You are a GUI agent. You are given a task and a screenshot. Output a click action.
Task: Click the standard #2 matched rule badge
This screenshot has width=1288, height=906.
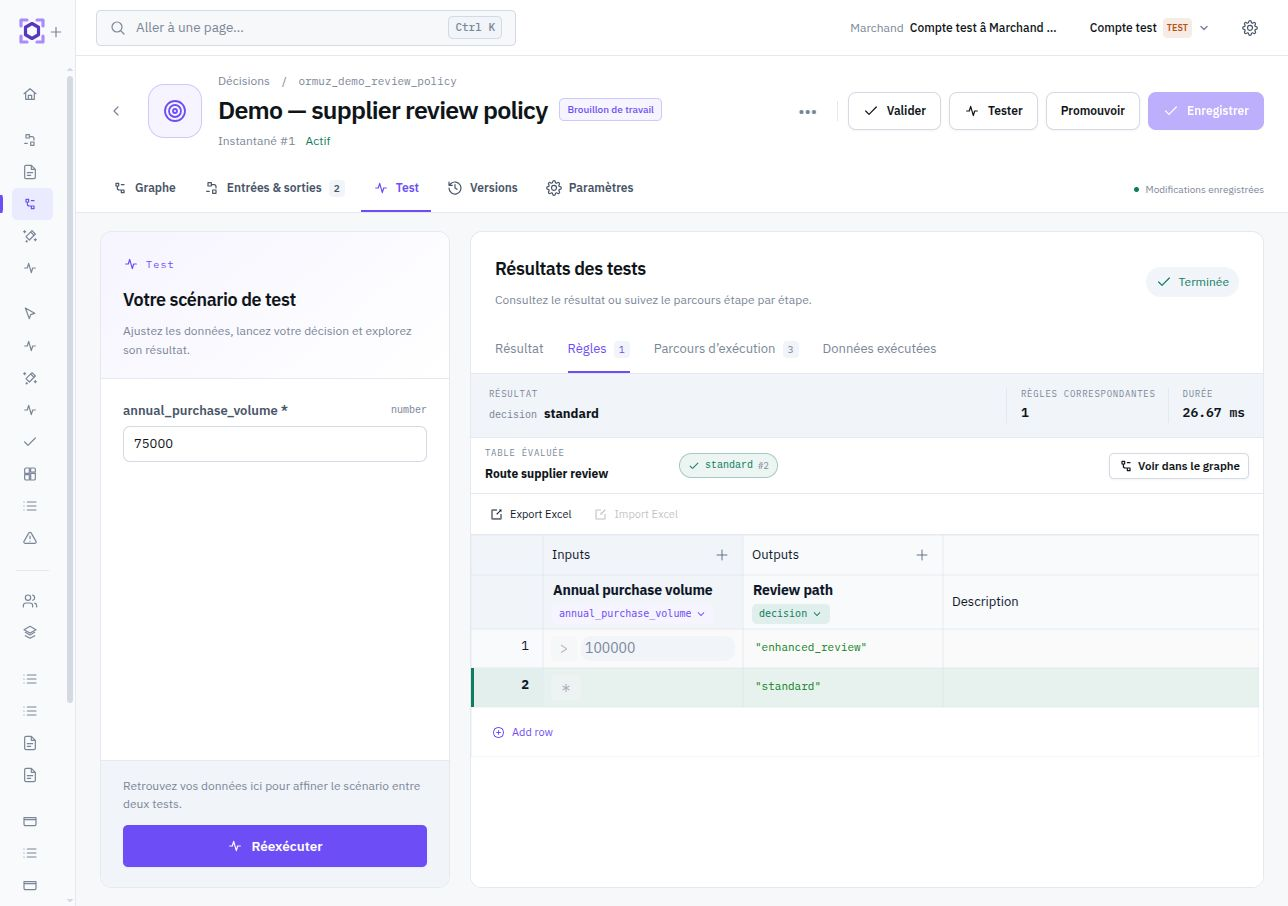tap(728, 465)
